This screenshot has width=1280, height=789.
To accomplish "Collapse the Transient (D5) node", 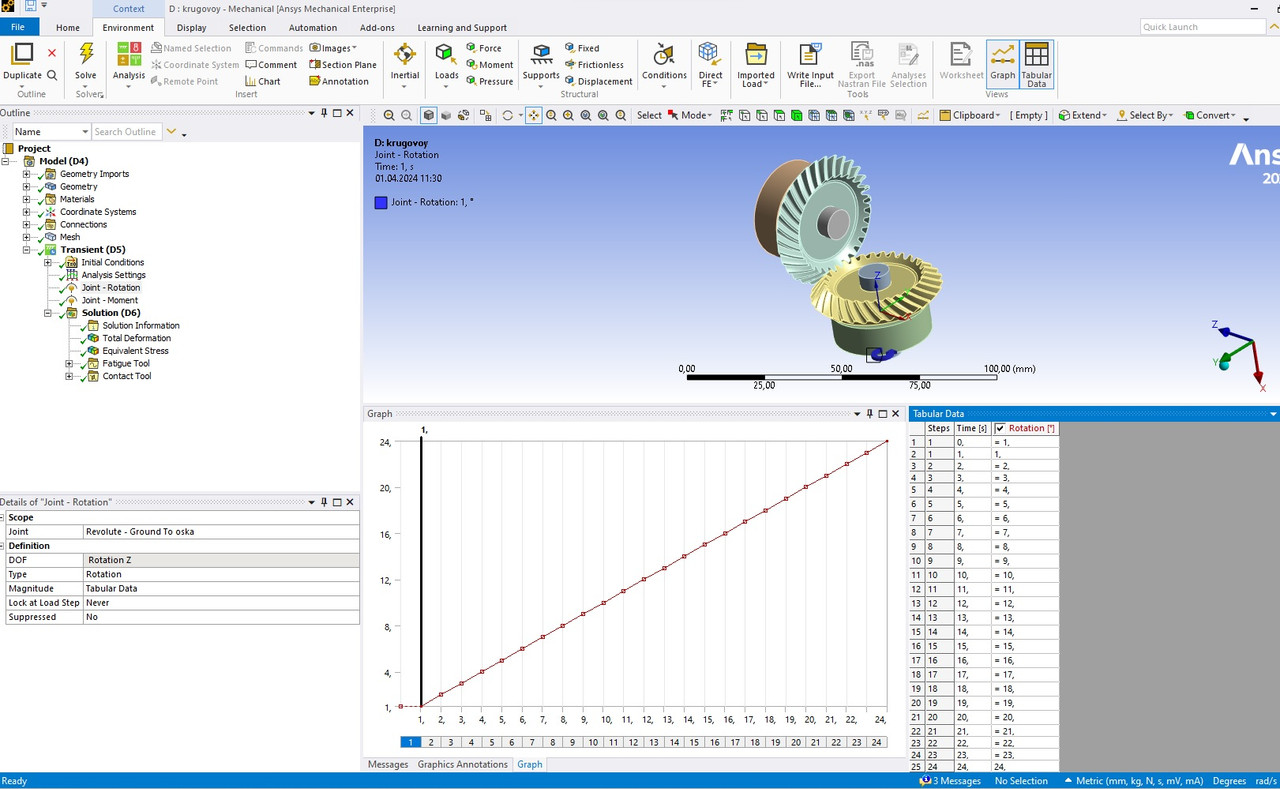I will 27,250.
